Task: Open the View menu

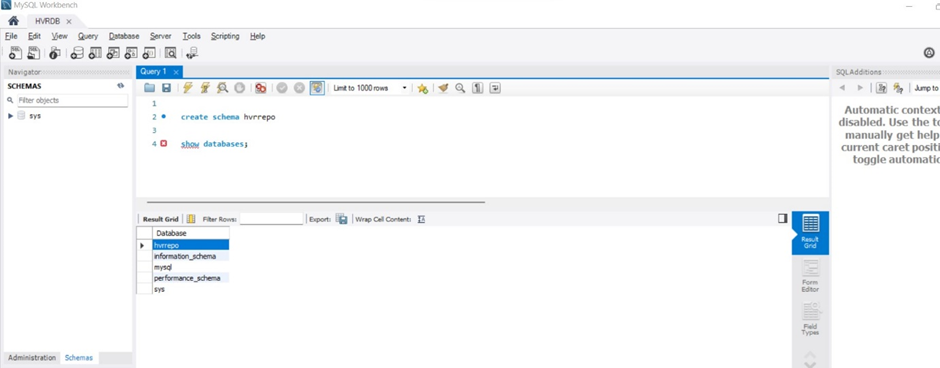Action: (59, 36)
